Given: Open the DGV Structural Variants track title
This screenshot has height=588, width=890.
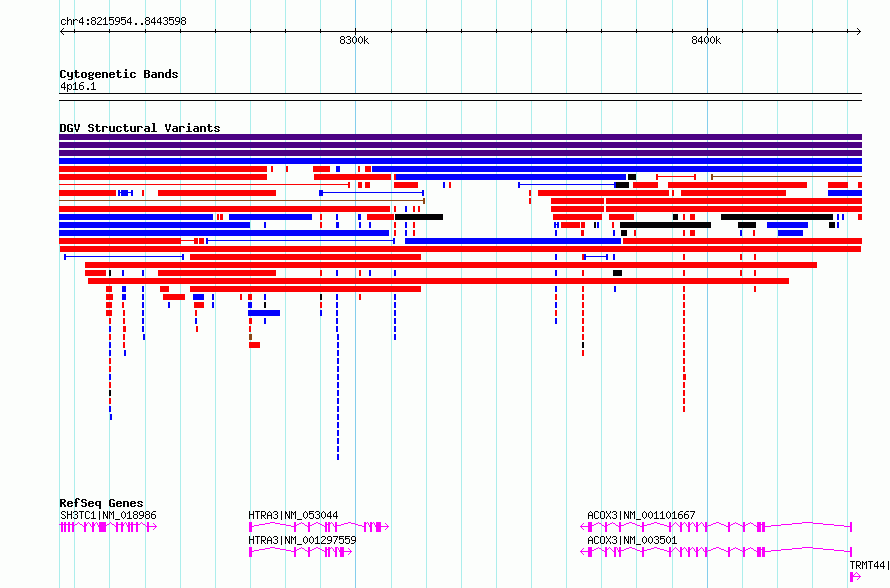Looking at the screenshot, I should (140, 128).
